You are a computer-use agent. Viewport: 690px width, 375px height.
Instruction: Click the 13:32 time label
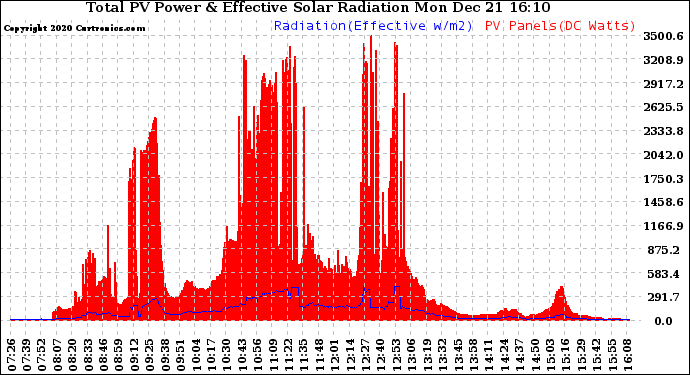click(x=443, y=355)
